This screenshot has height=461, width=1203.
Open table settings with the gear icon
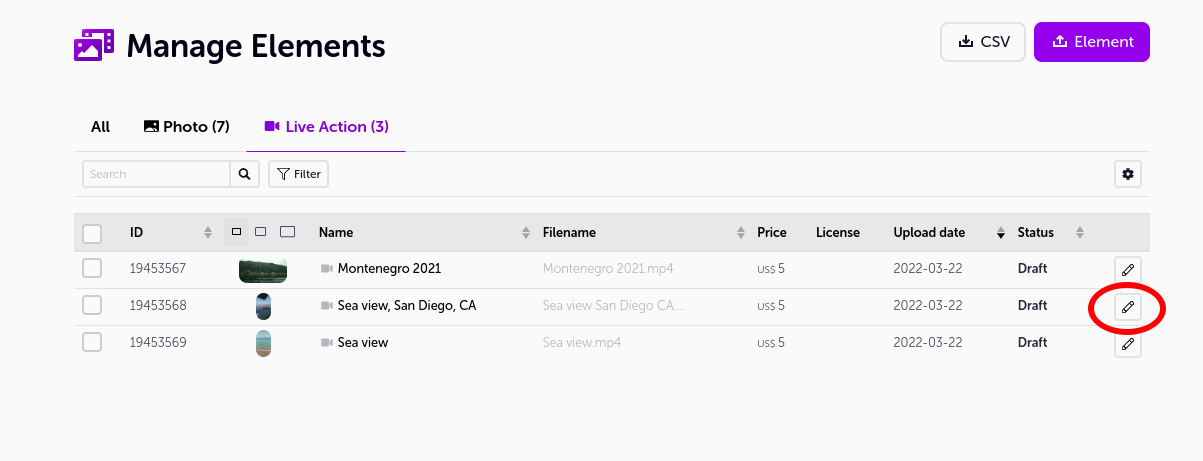point(1128,174)
